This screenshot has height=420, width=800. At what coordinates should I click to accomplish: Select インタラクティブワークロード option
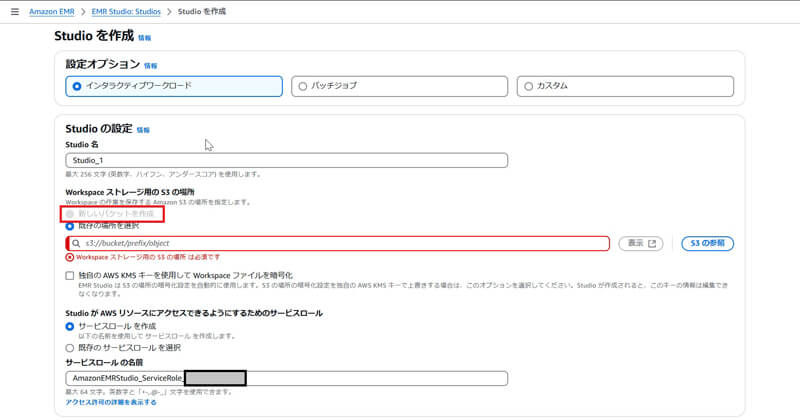(x=174, y=86)
